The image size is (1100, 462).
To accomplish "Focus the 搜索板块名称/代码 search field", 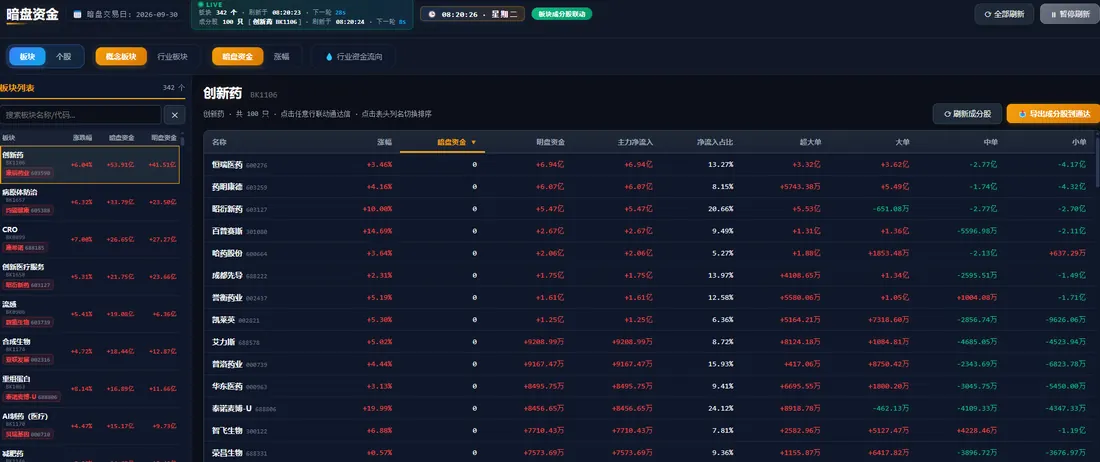I will (81, 115).
